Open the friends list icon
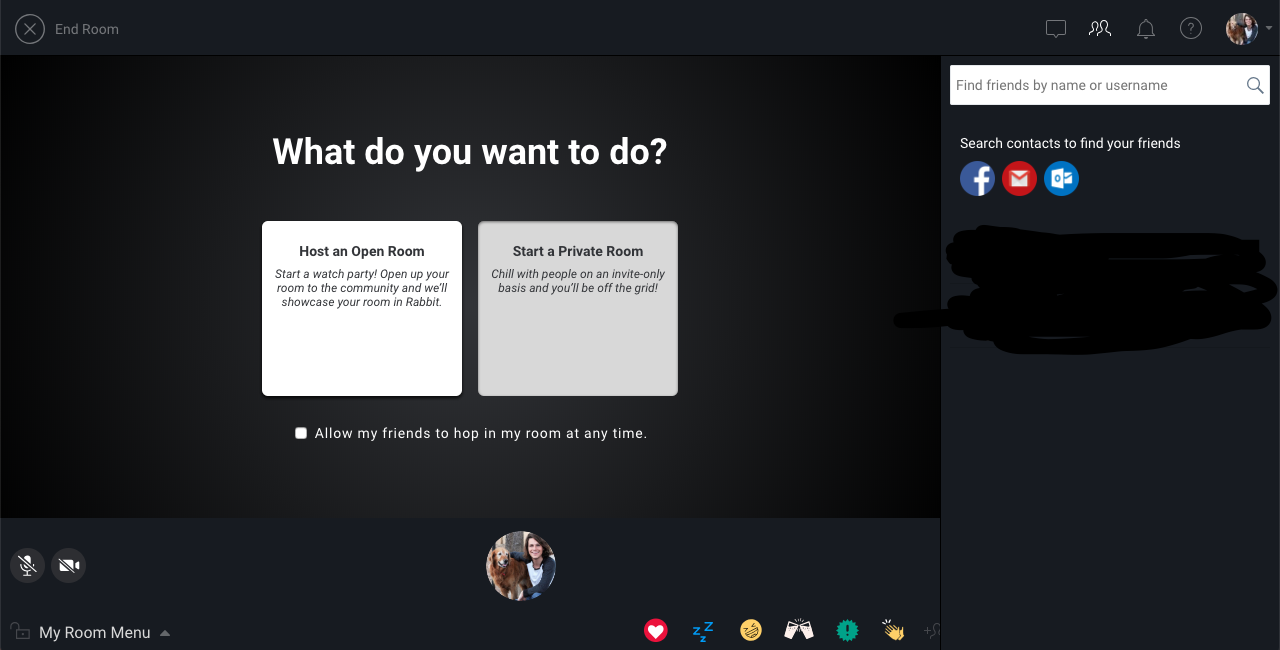Screen dimensions: 1280x650 (x=1100, y=29)
